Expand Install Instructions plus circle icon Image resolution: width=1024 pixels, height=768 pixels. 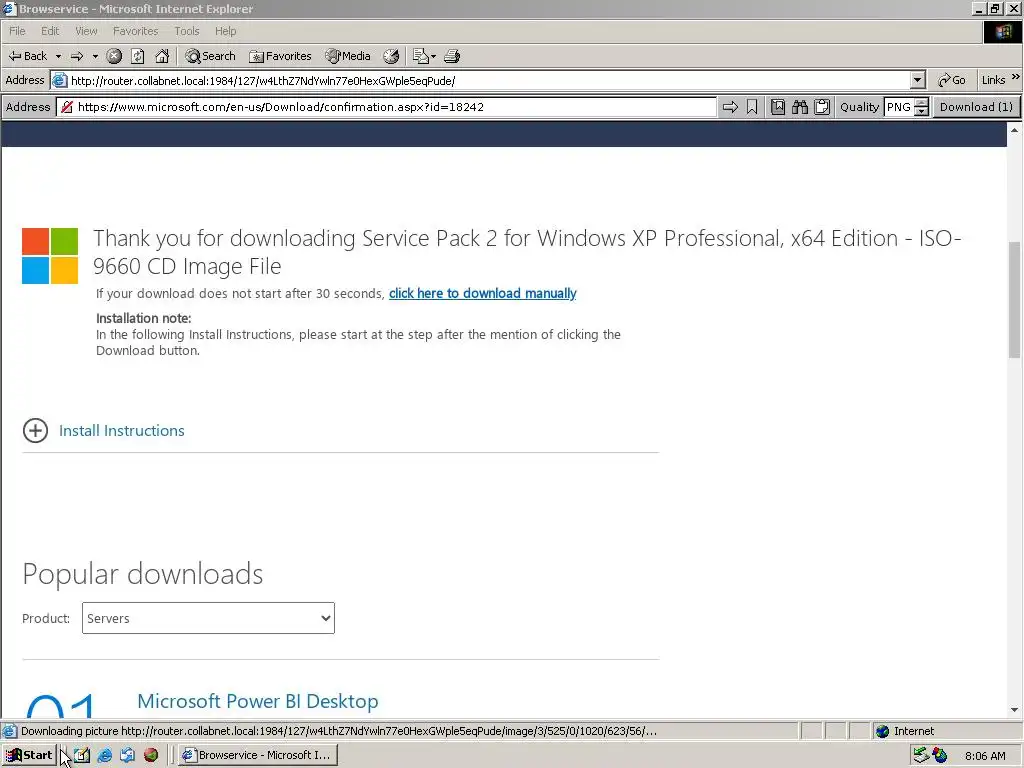pos(35,430)
